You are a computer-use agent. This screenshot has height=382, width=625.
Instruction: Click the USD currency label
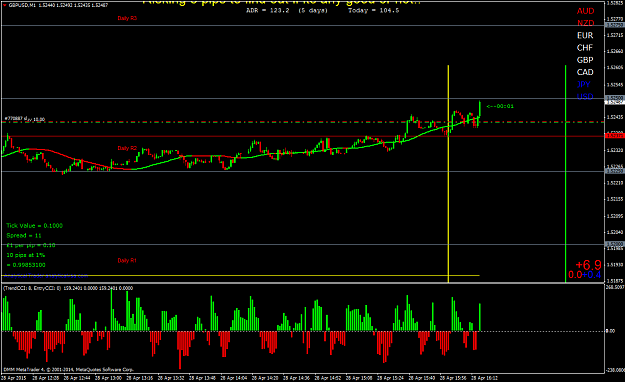(585, 96)
